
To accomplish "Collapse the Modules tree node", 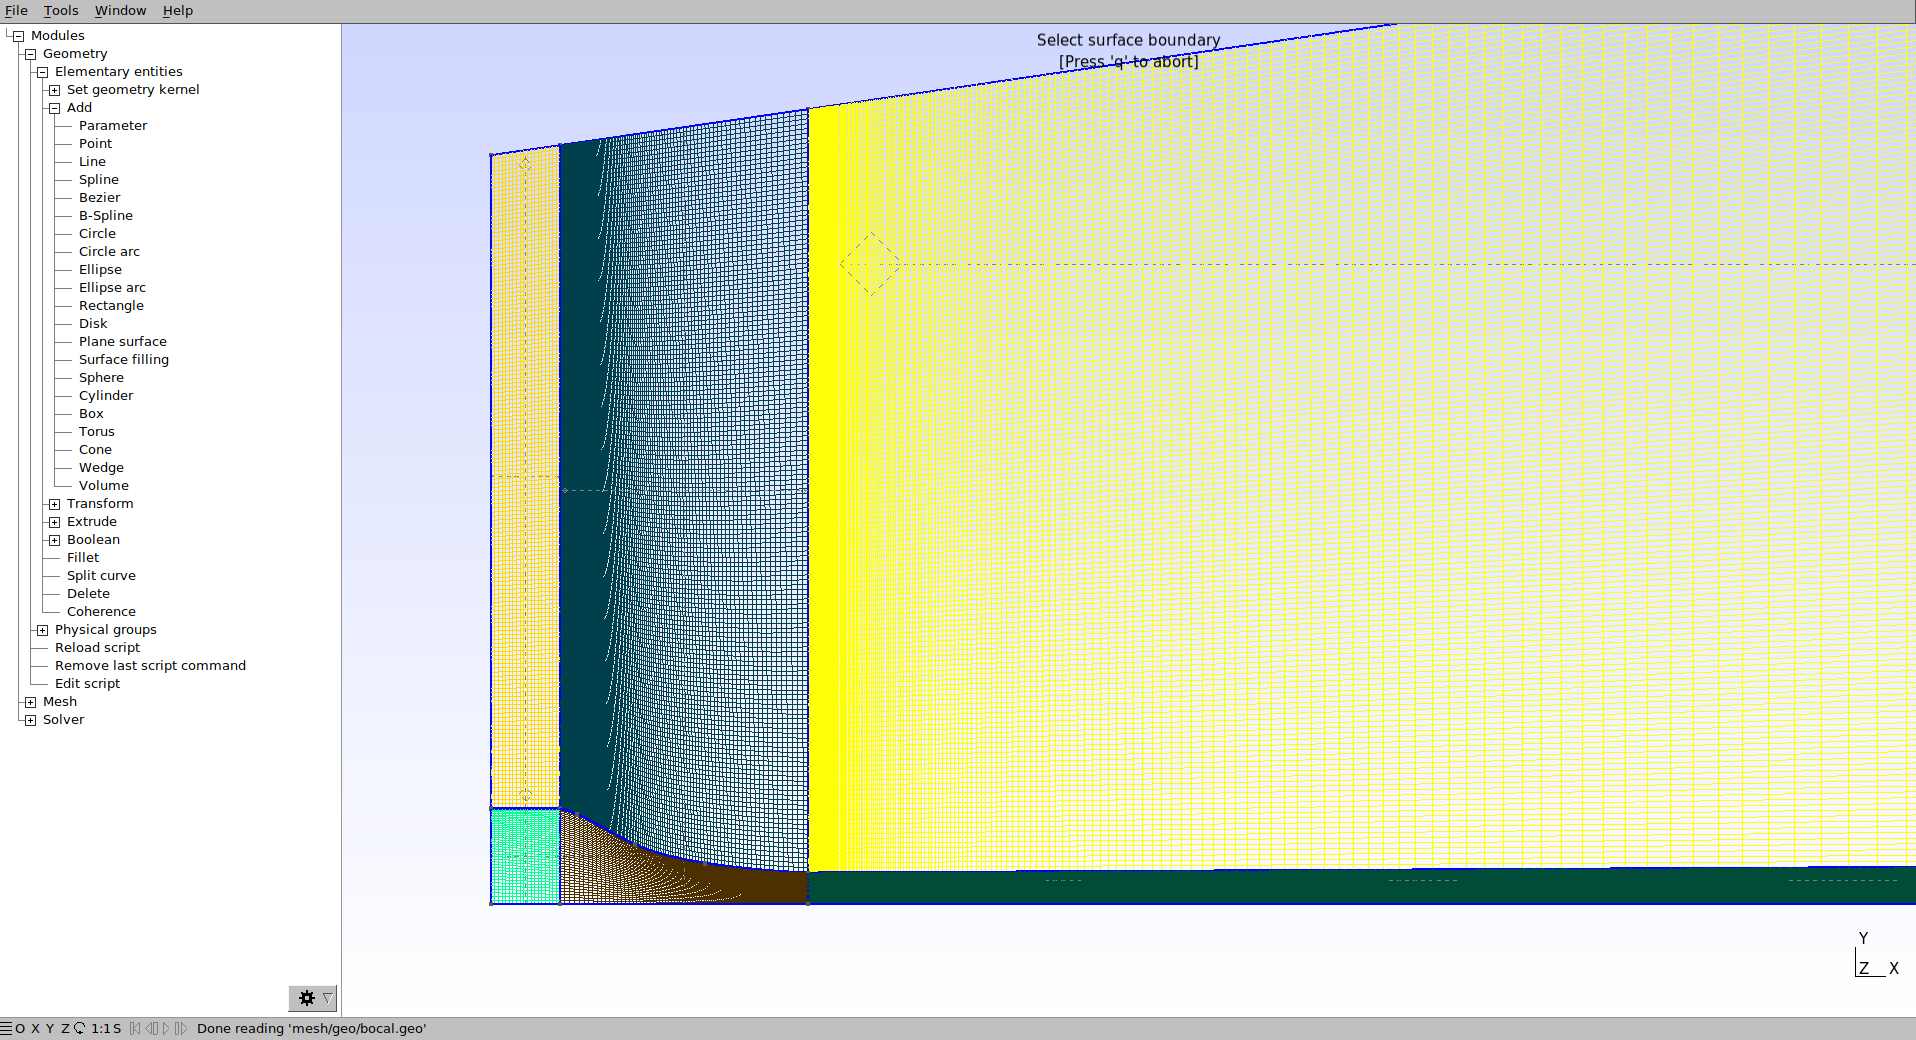I will click(18, 36).
